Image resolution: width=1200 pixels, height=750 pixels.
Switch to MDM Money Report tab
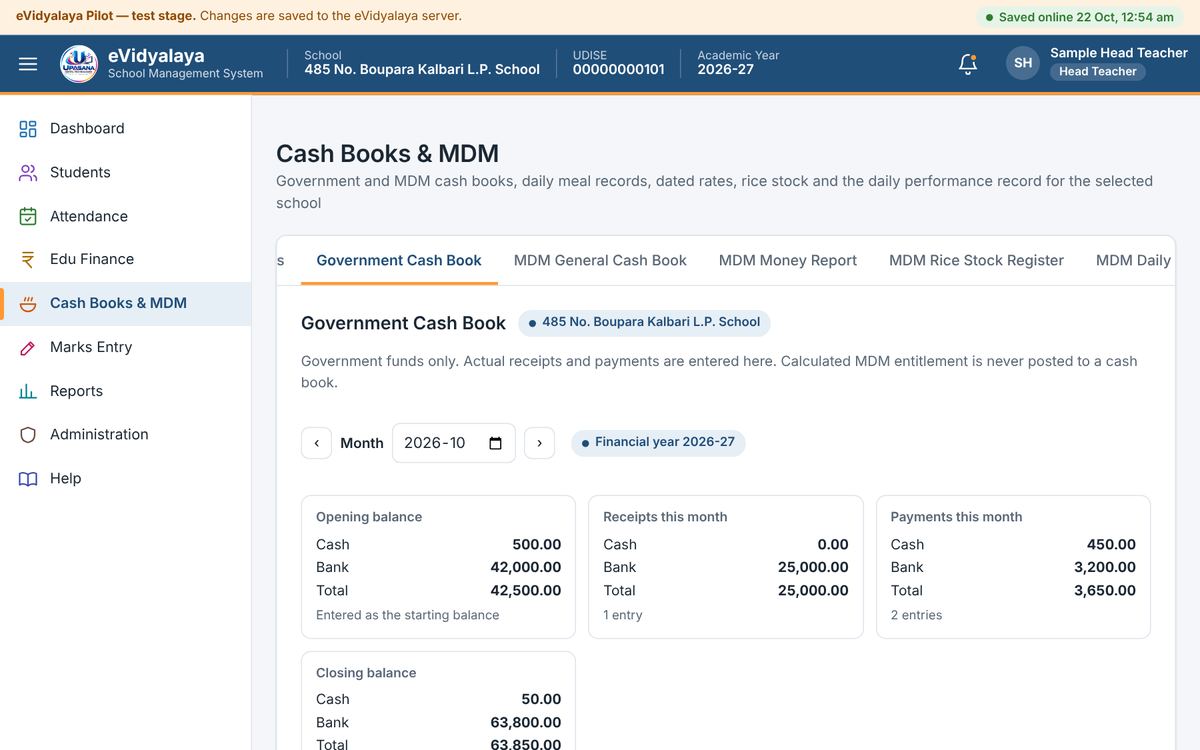click(x=788, y=260)
